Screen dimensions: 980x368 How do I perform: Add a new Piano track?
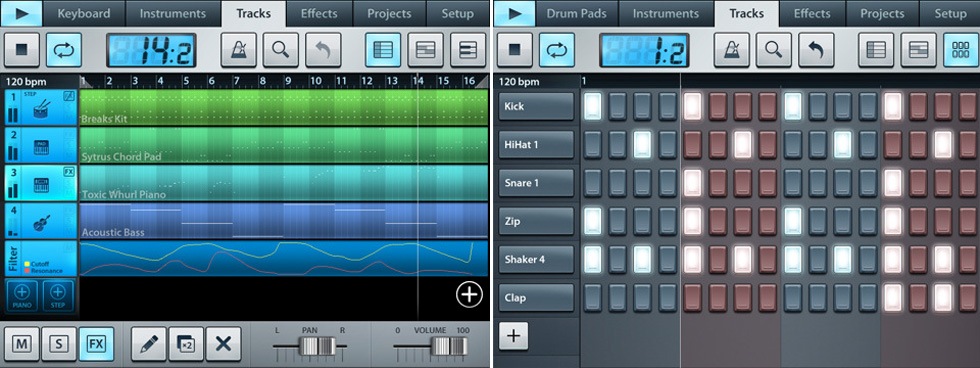tap(21, 296)
